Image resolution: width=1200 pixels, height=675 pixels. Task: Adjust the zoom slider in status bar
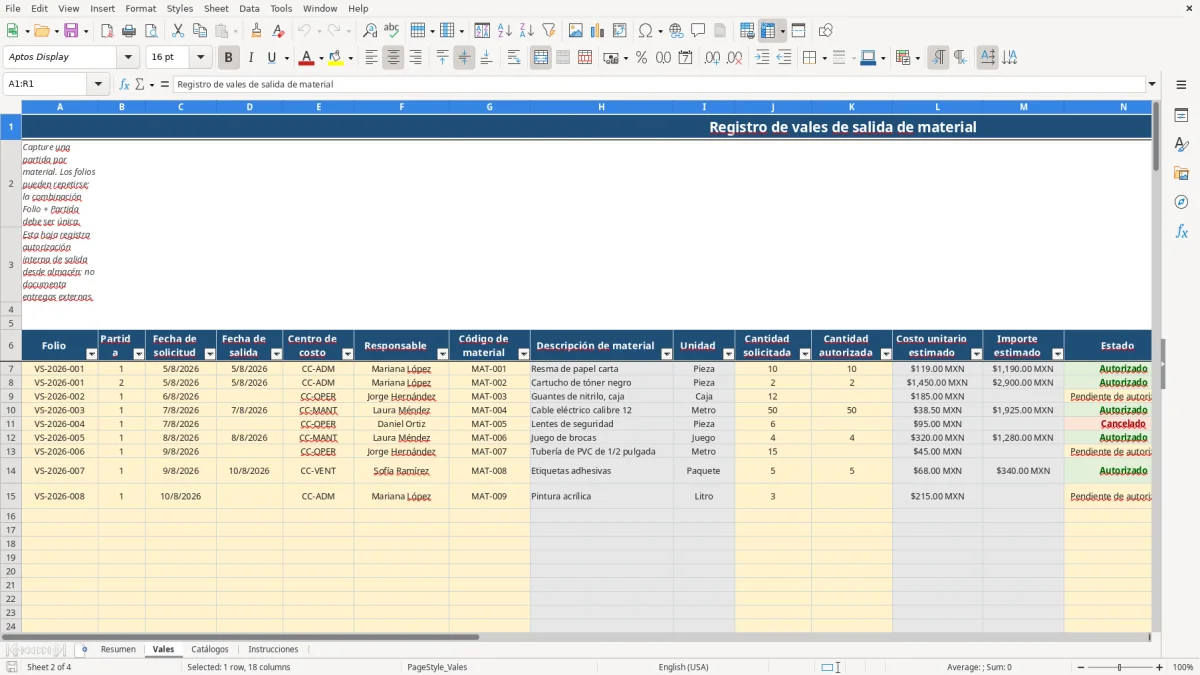(x=1119, y=667)
